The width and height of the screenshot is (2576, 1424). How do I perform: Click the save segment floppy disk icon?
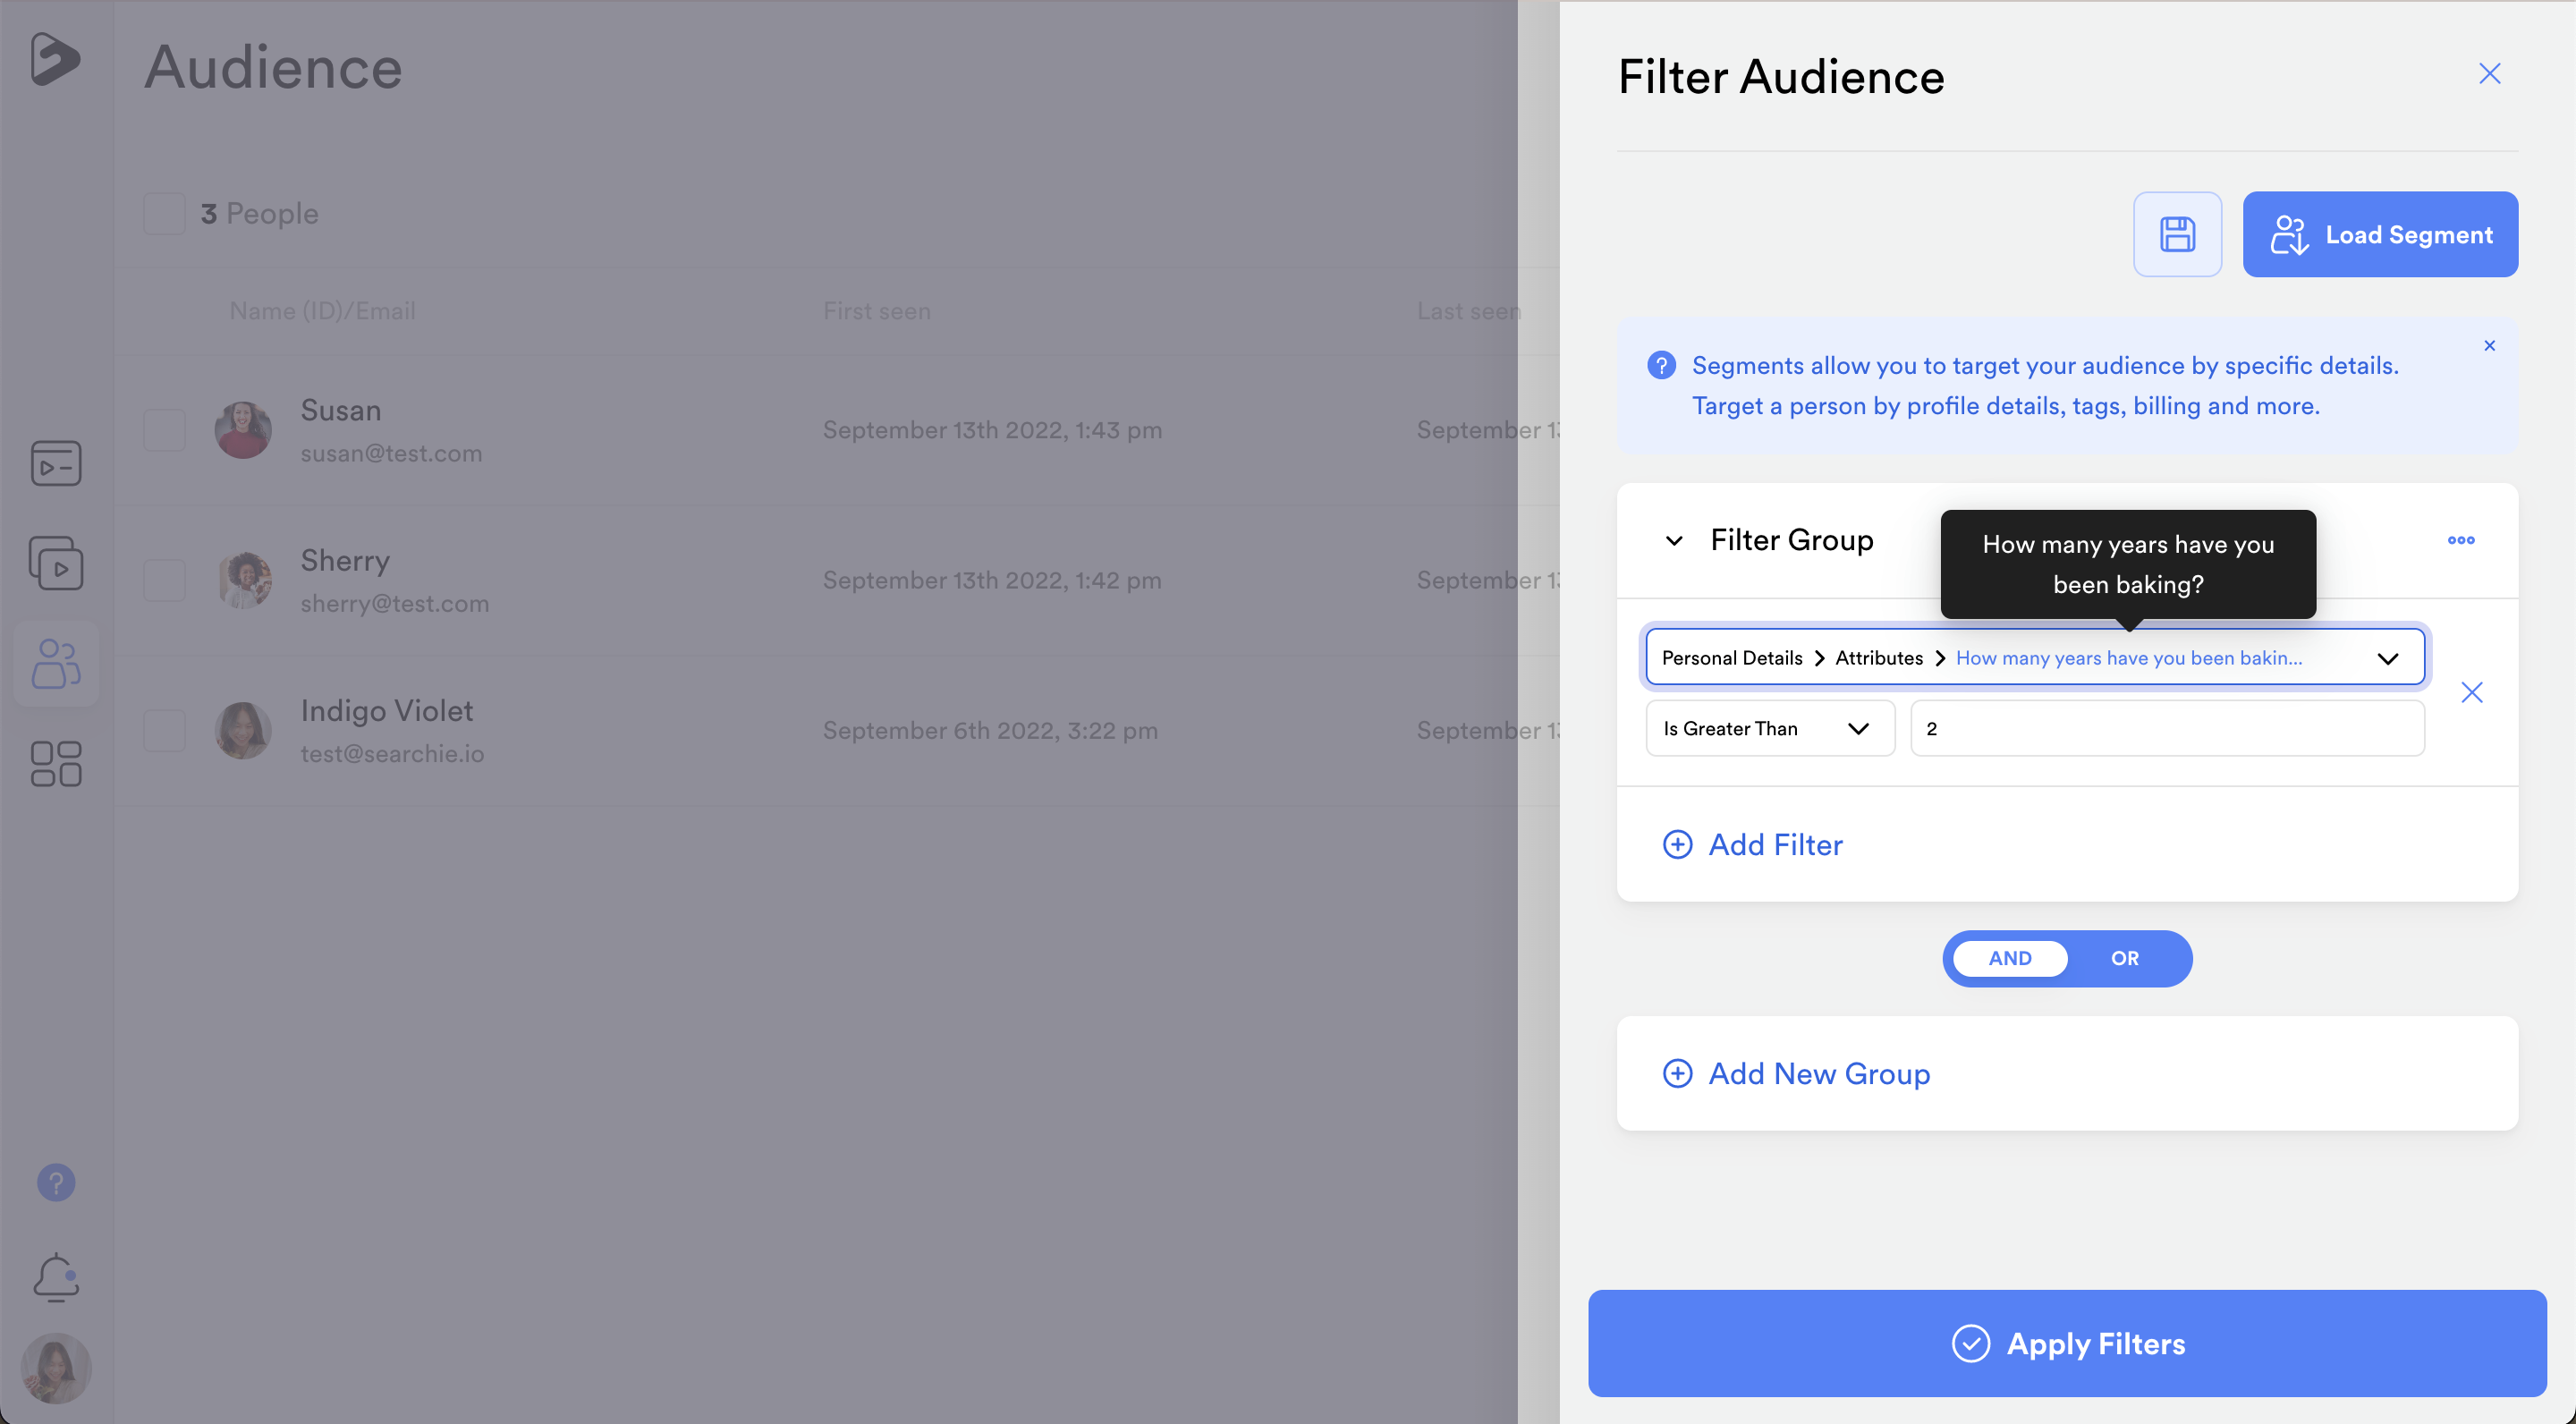coord(2177,234)
